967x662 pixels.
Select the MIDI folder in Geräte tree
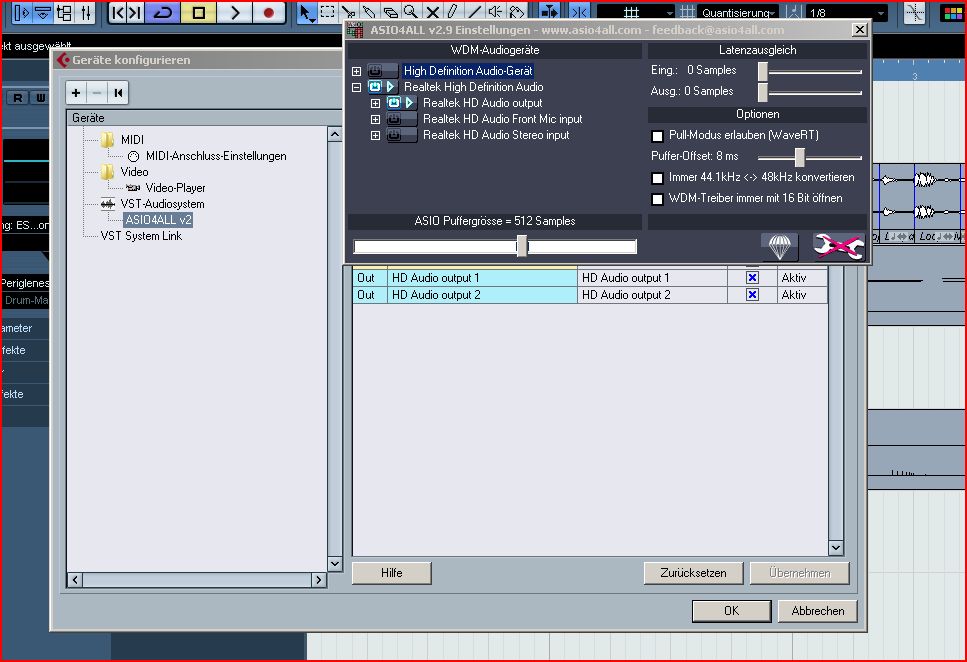coord(132,139)
